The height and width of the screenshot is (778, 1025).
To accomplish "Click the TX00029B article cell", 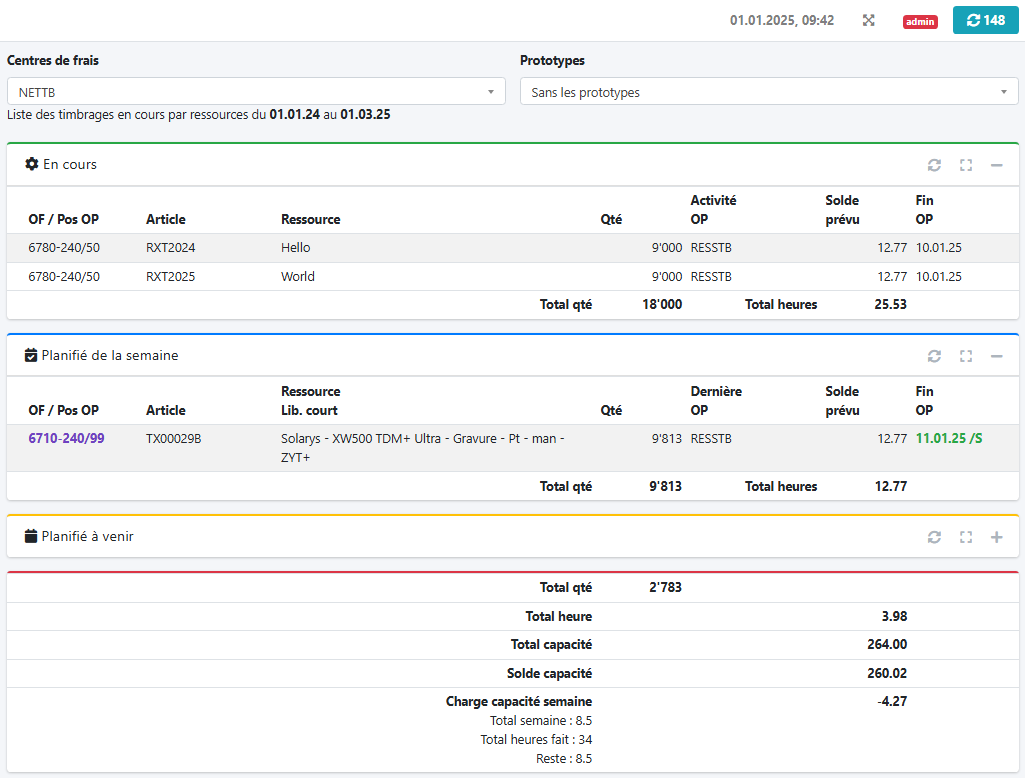I will (173, 439).
